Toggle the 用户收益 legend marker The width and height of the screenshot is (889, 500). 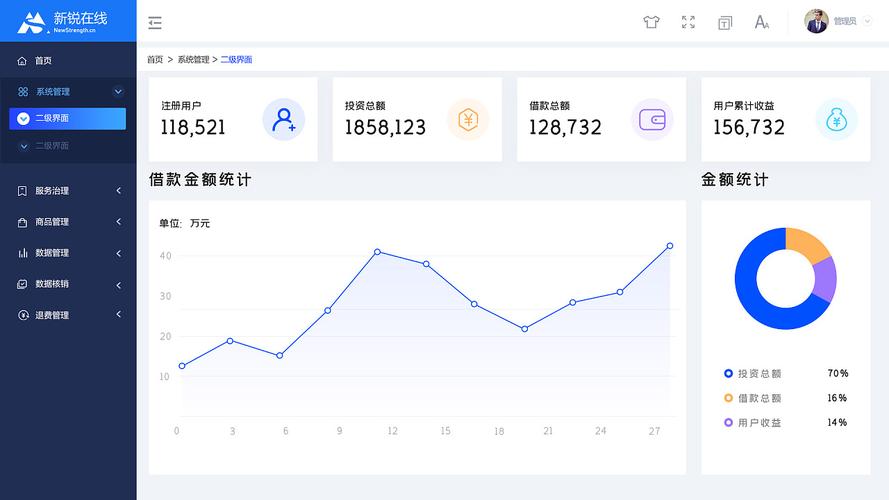(x=729, y=422)
